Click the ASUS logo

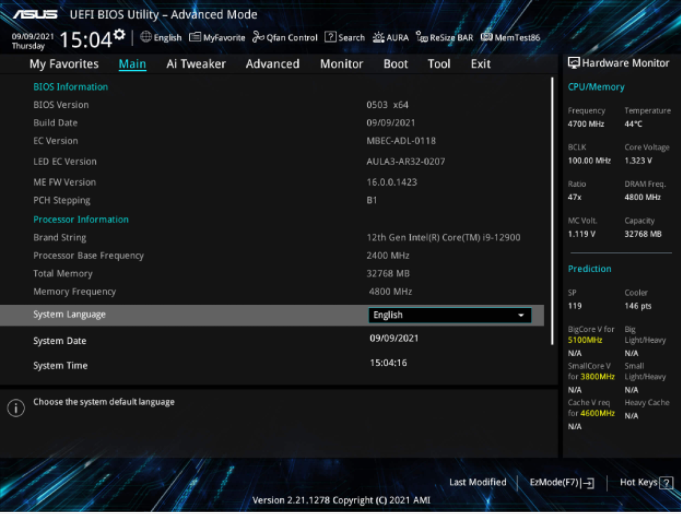click(35, 15)
